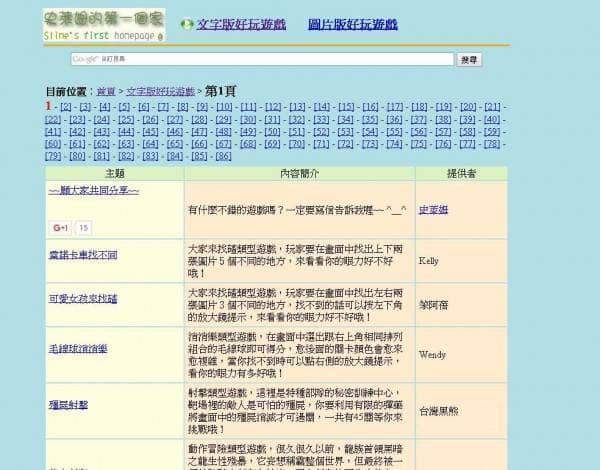Screen dimensions: 600x470
Task: Go to page [79]
Action: 53,156
